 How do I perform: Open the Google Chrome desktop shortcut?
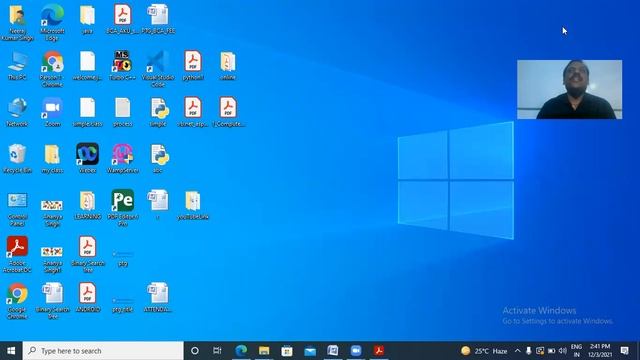pos(17,301)
